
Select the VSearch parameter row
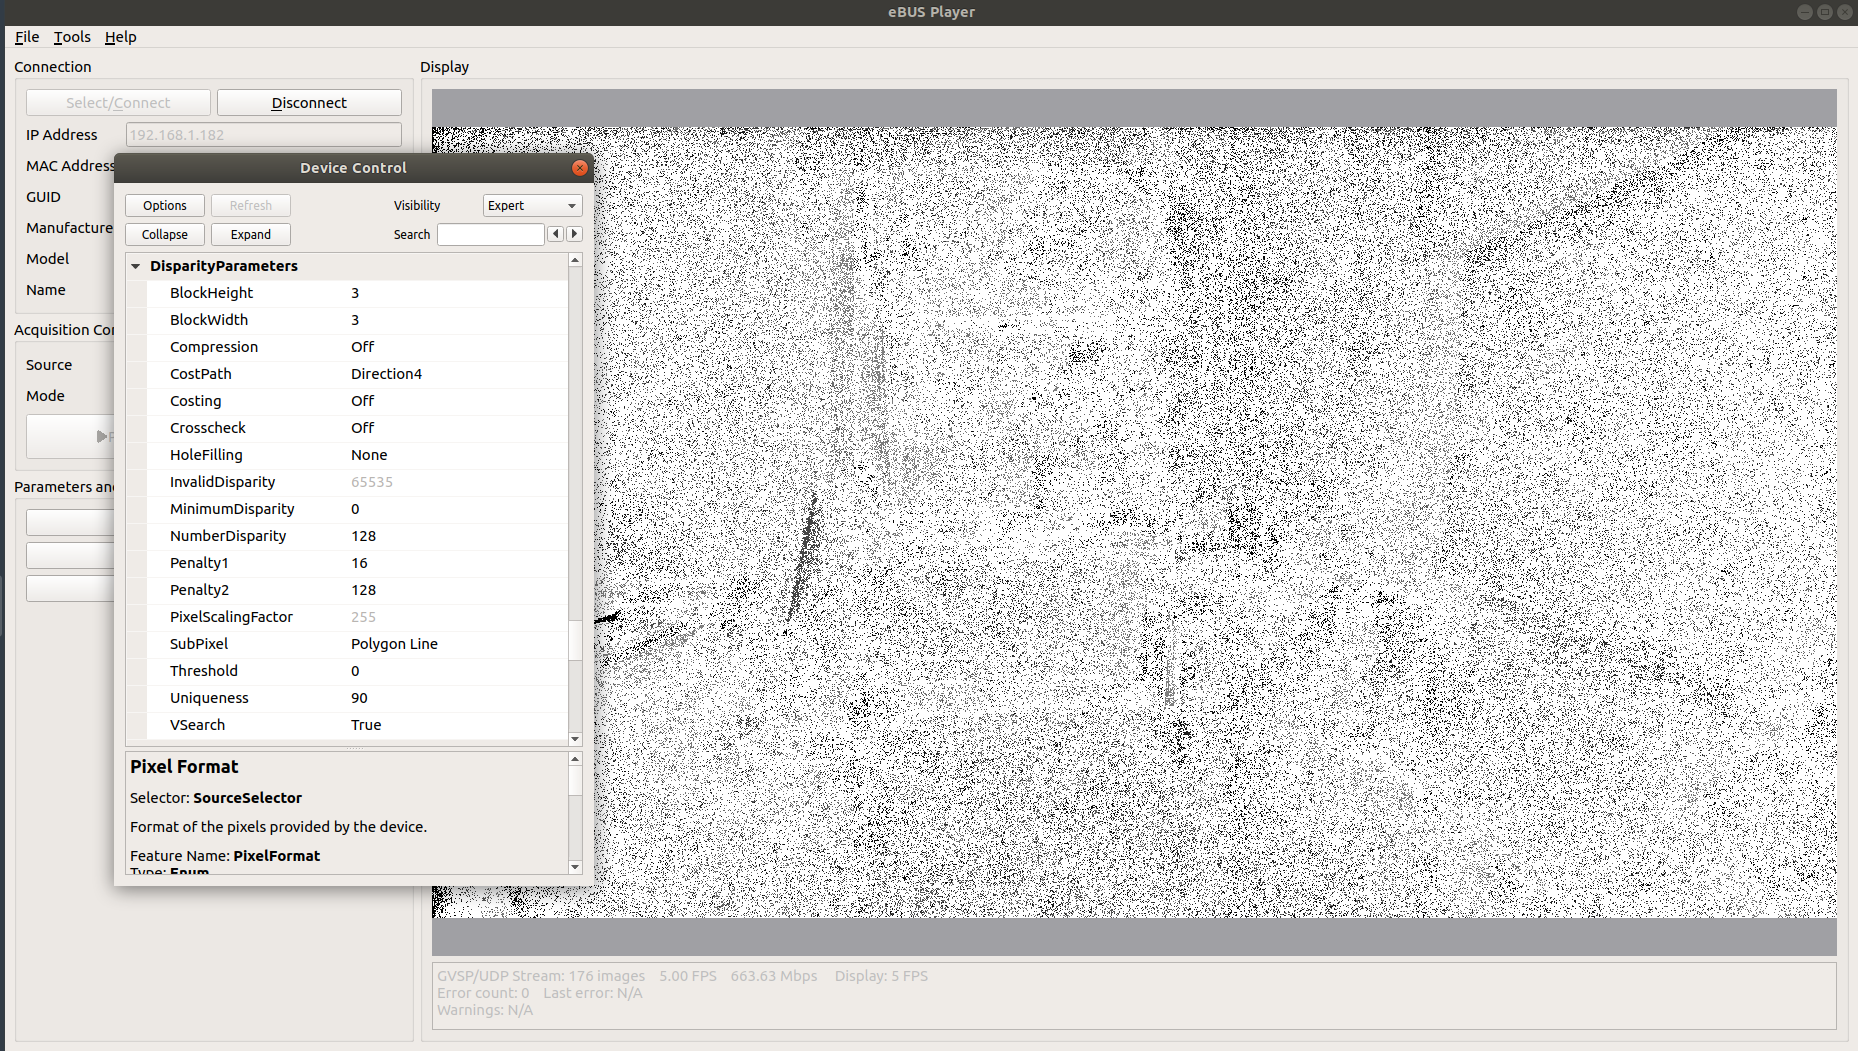click(347, 725)
